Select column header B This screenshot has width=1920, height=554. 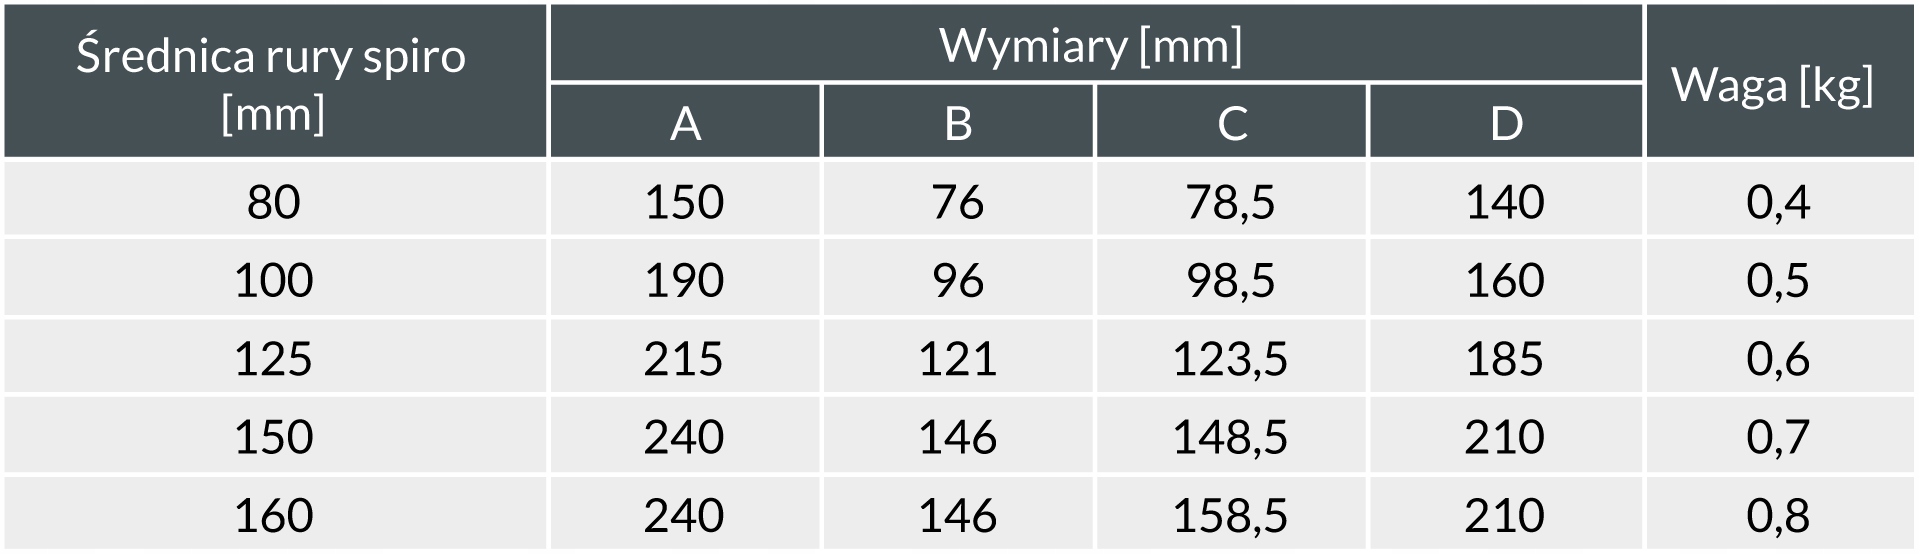[958, 124]
